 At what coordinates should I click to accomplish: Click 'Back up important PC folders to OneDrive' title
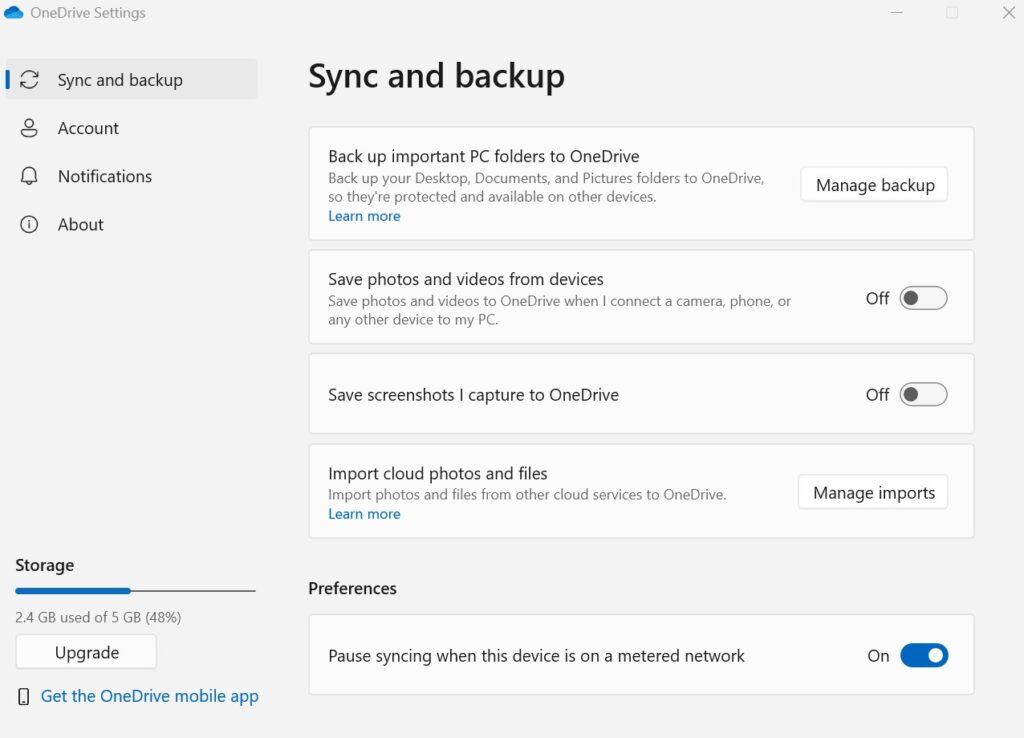tap(484, 157)
